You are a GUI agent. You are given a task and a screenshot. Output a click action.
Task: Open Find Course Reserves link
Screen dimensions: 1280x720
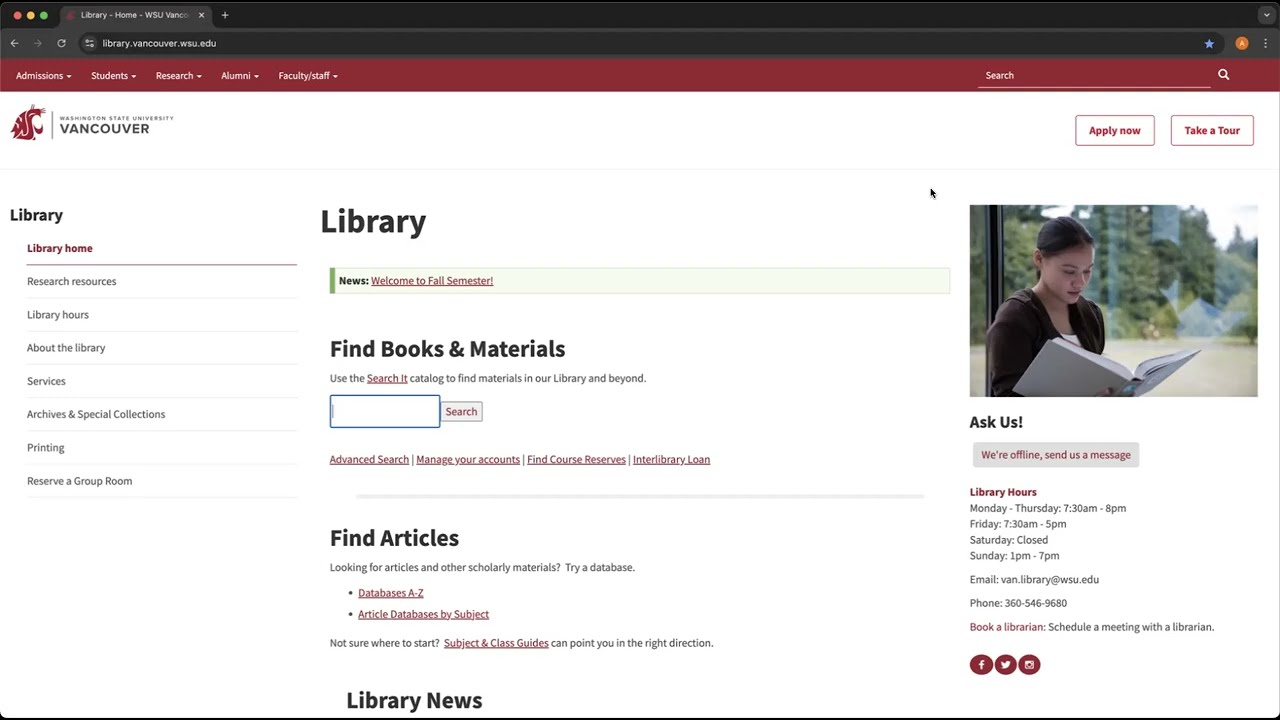pos(576,459)
